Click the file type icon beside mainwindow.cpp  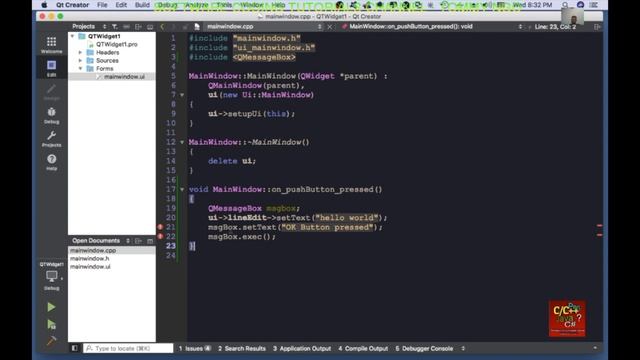pos(197,27)
